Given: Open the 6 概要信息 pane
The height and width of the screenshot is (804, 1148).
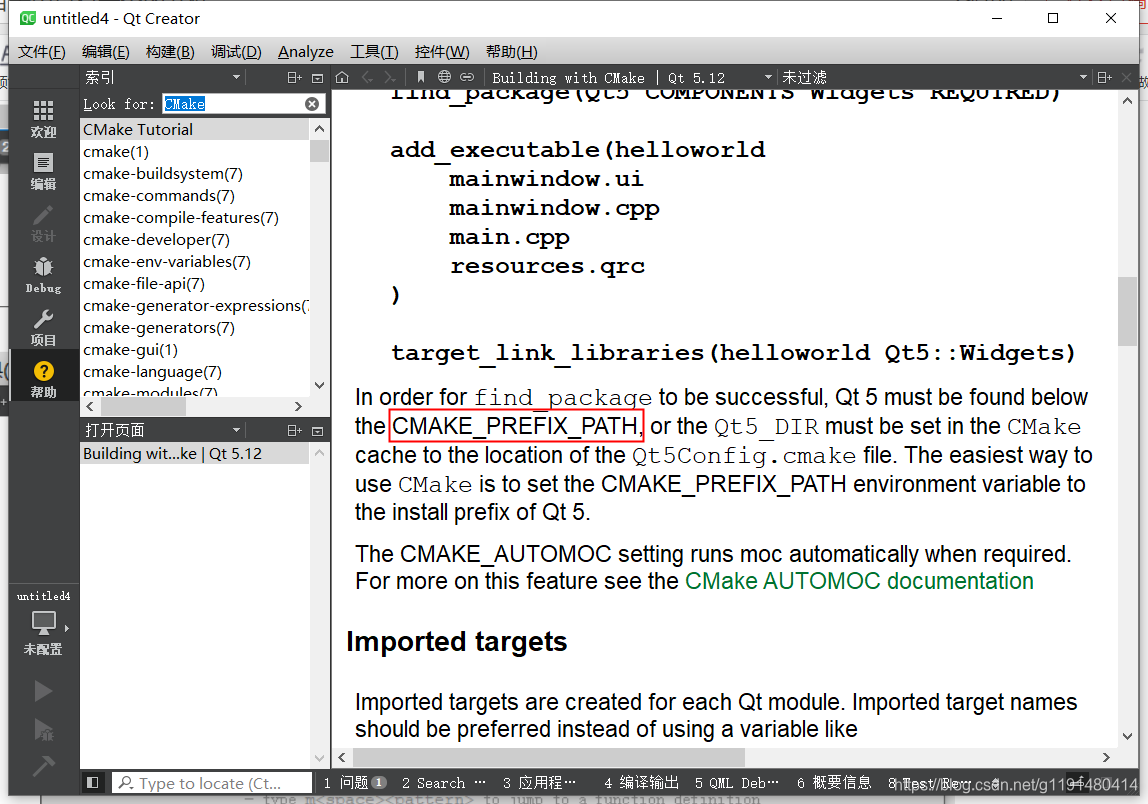Looking at the screenshot, I should (x=834, y=783).
